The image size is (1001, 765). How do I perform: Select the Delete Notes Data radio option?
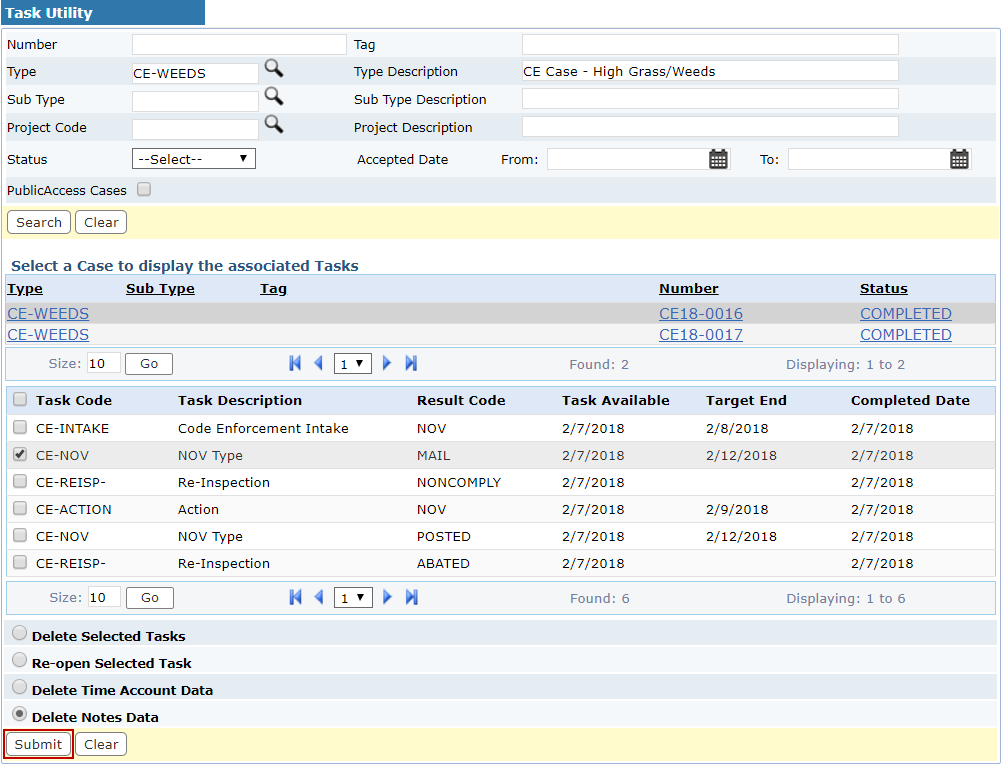20,714
